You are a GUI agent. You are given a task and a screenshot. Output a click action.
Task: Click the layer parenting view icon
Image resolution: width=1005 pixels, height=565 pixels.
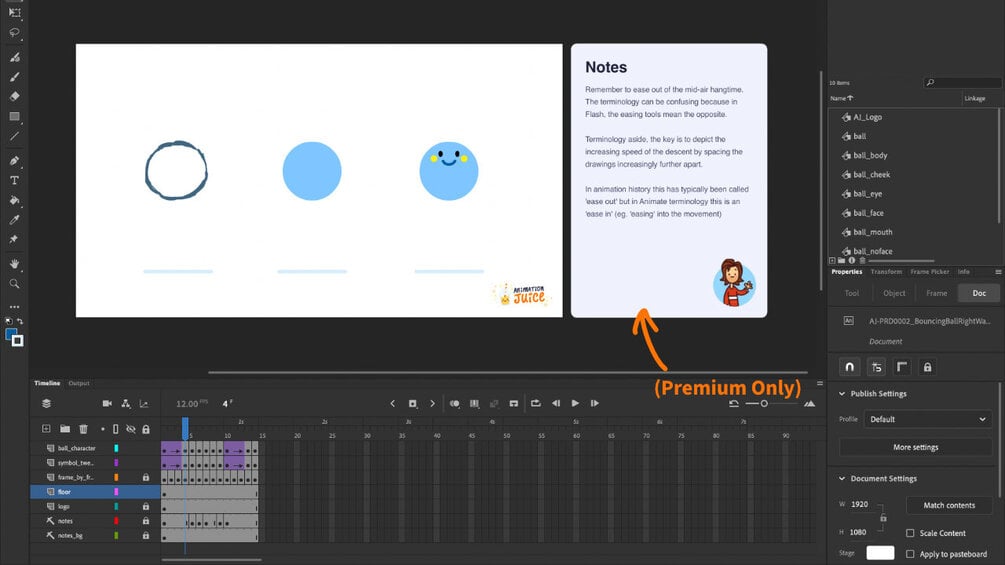pyautogui.click(x=126, y=403)
